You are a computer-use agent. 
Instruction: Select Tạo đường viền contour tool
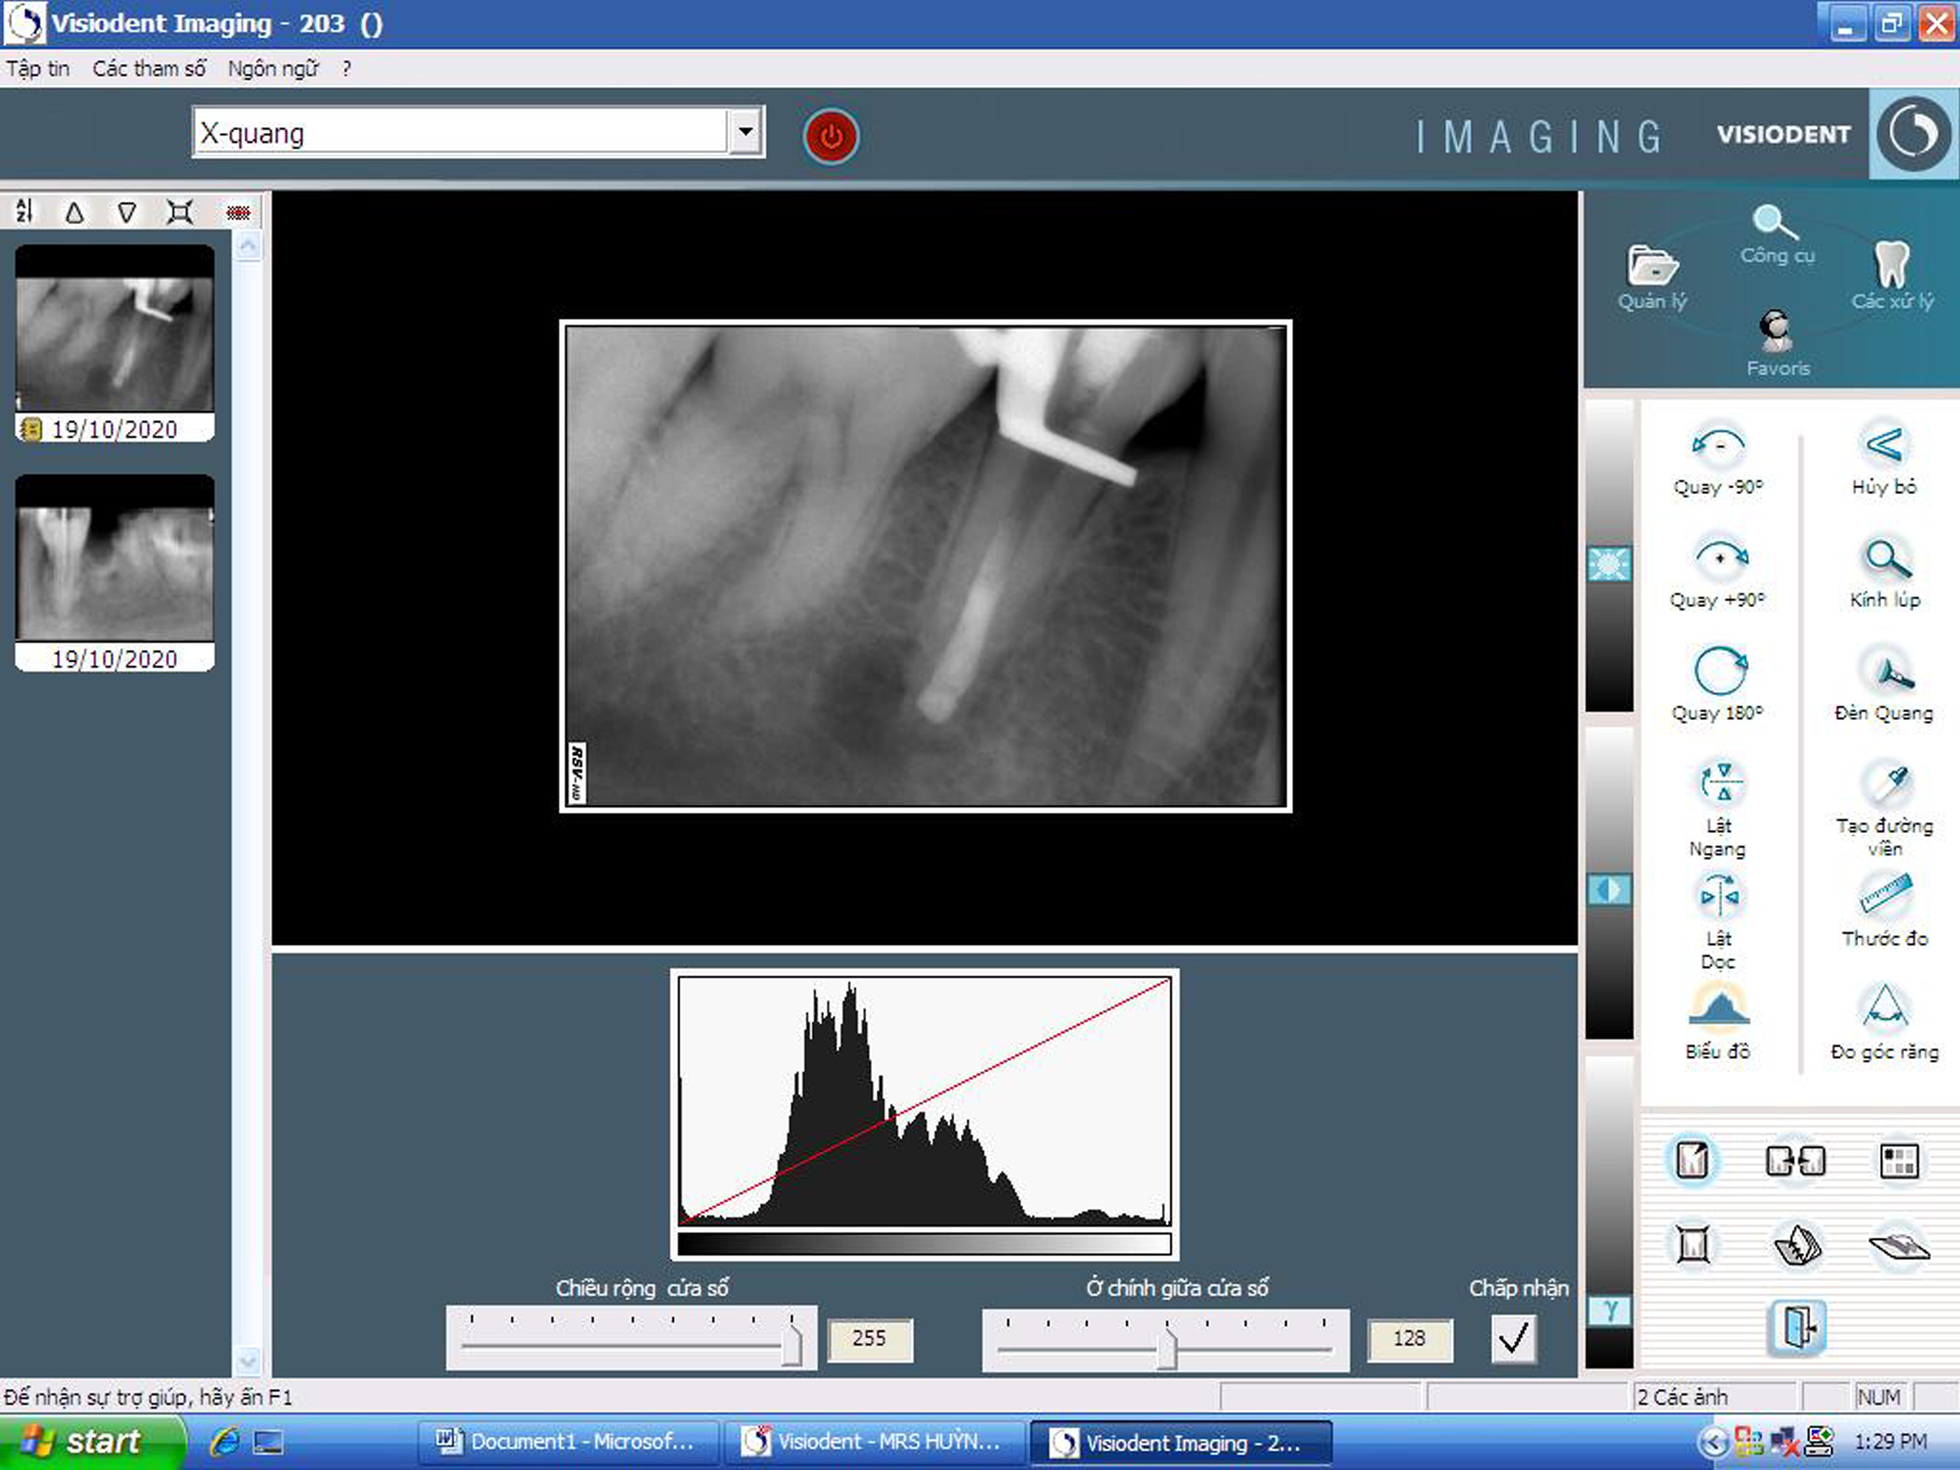[x=1884, y=808]
